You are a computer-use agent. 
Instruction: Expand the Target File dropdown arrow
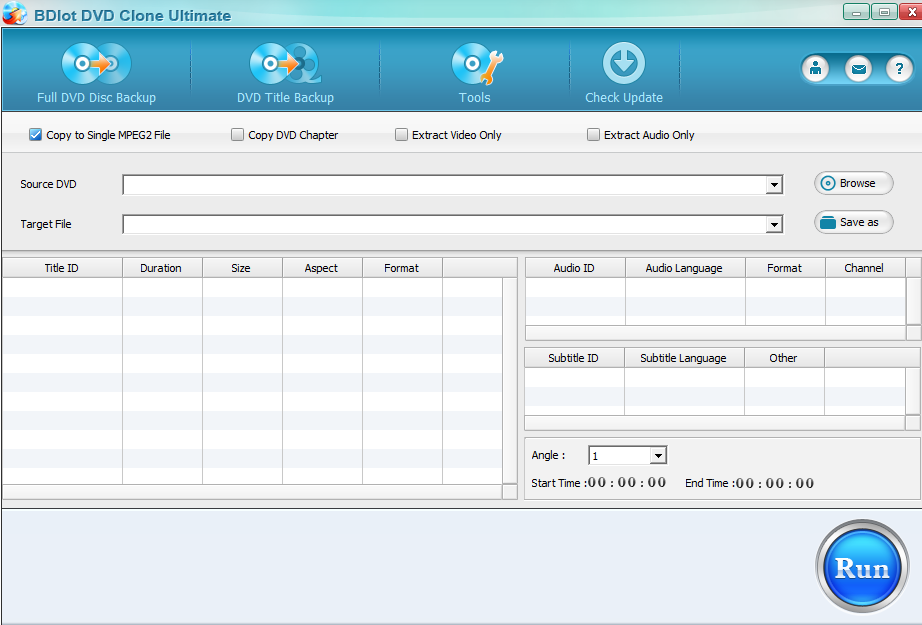point(774,225)
